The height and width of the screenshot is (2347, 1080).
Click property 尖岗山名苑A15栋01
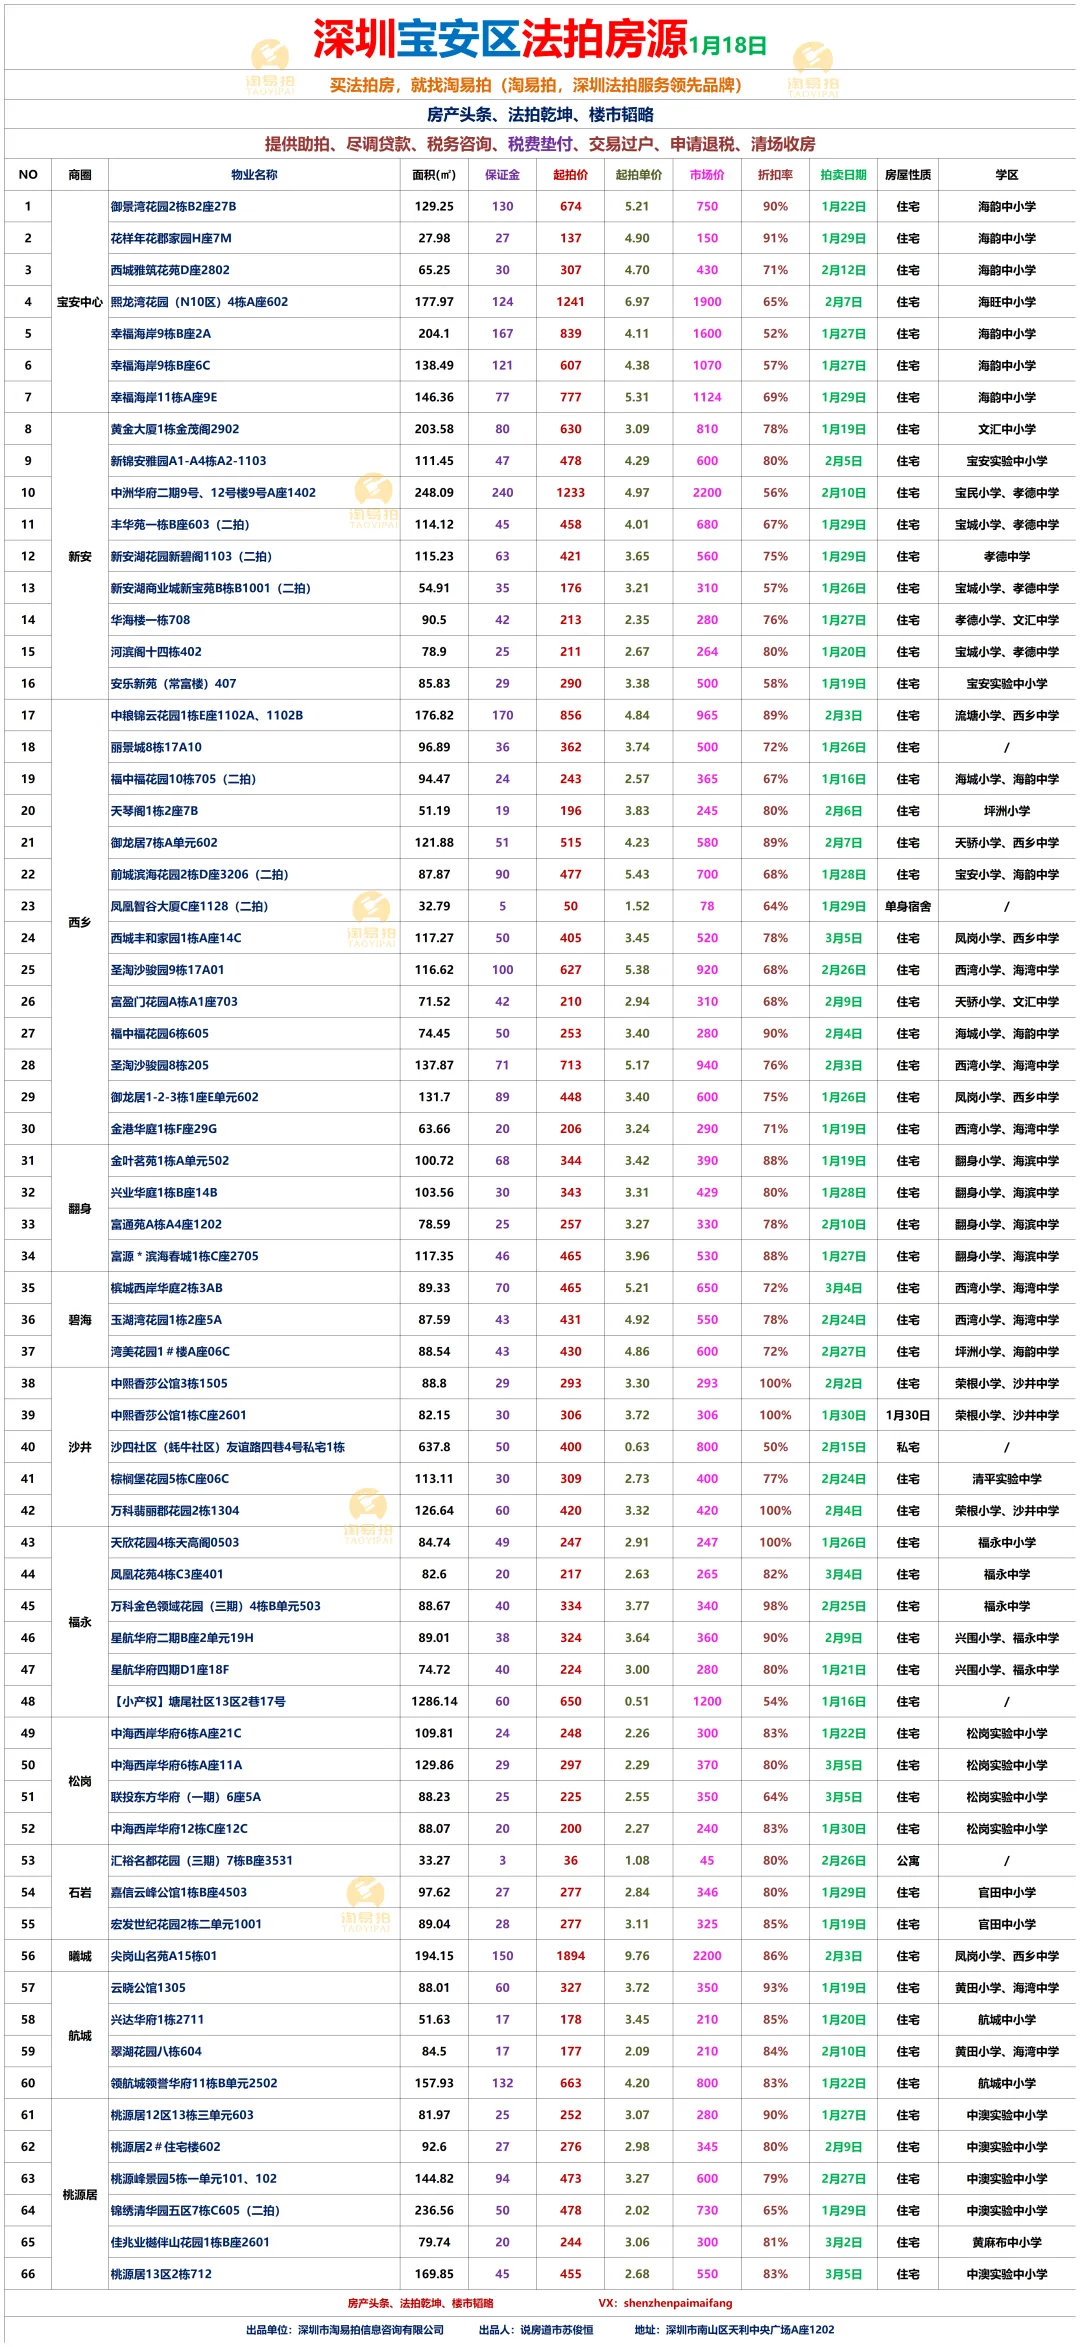tap(163, 1956)
